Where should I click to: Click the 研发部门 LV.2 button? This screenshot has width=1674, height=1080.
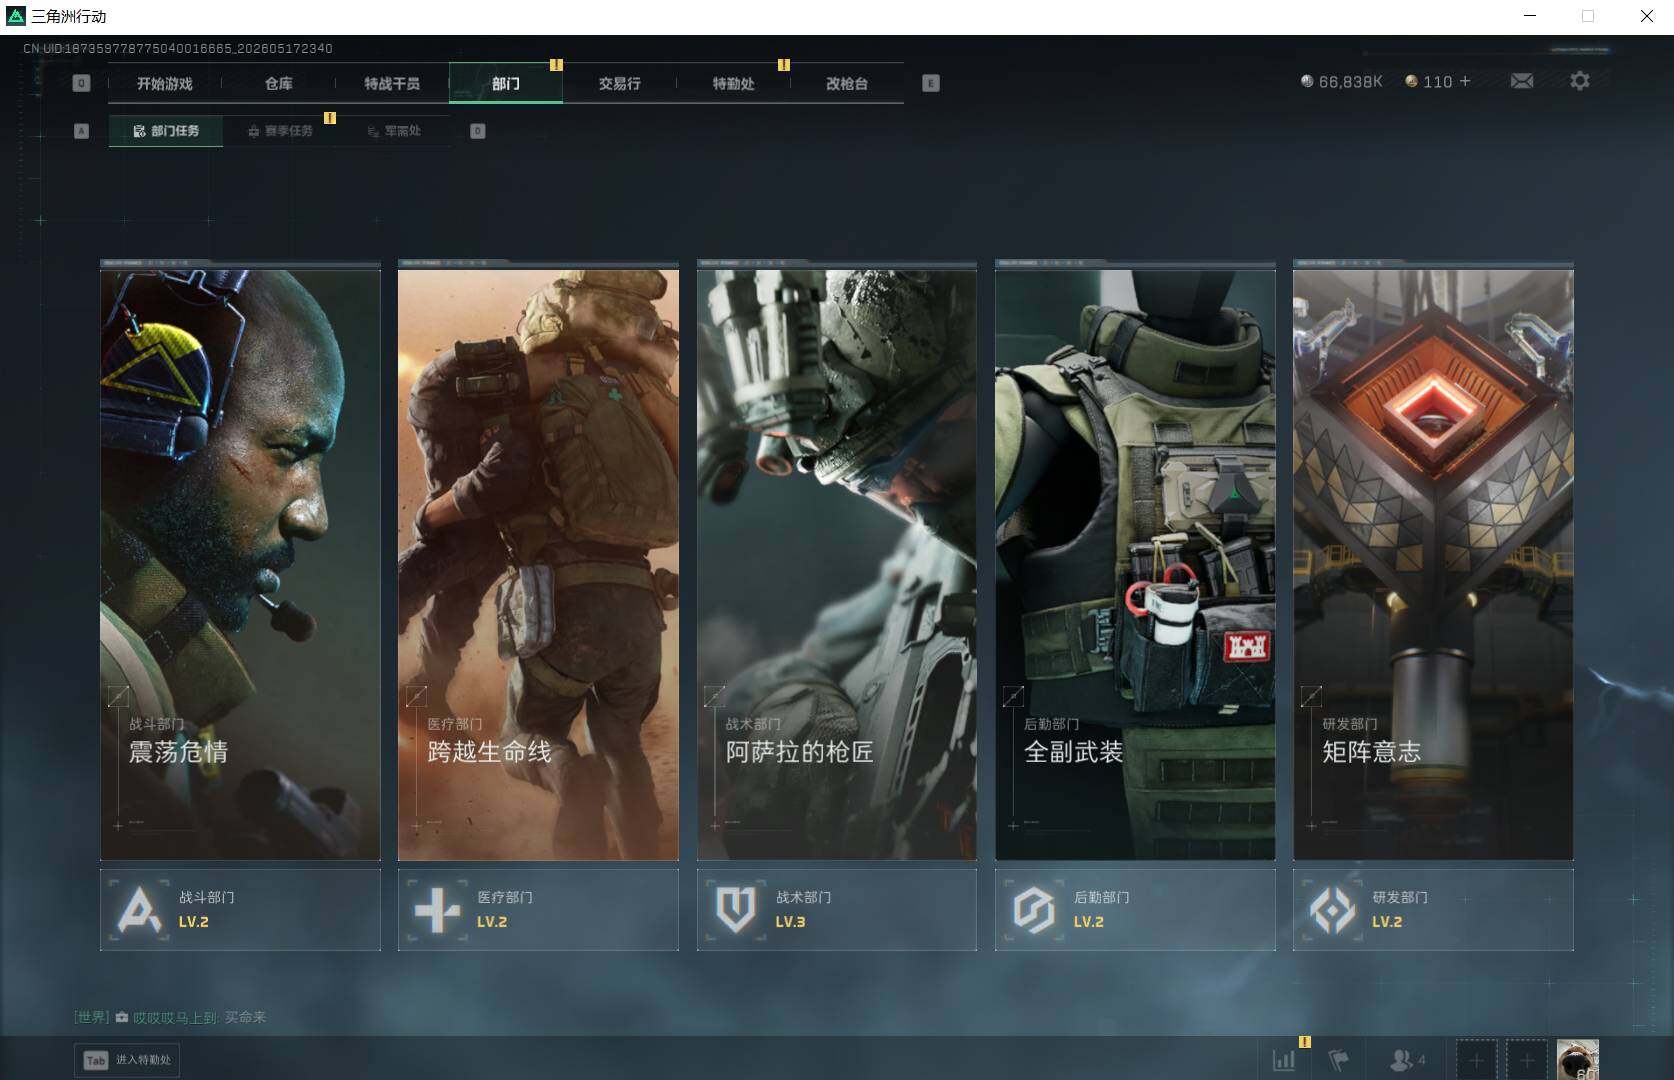point(1433,909)
